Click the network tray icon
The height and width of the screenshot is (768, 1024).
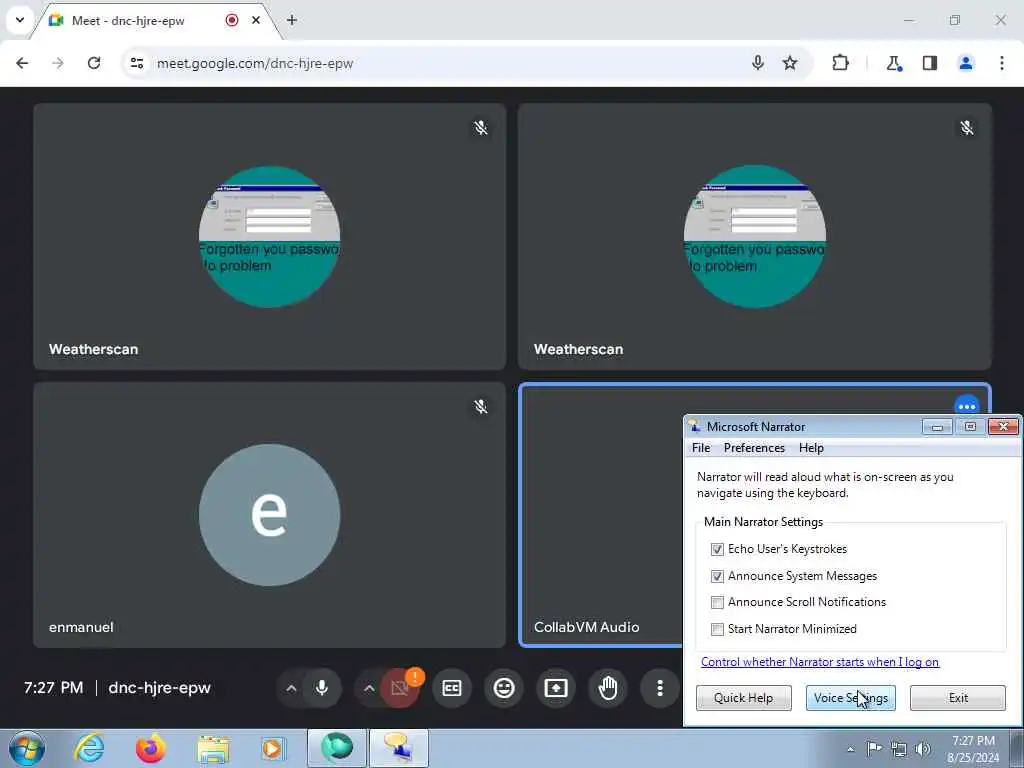click(x=899, y=749)
